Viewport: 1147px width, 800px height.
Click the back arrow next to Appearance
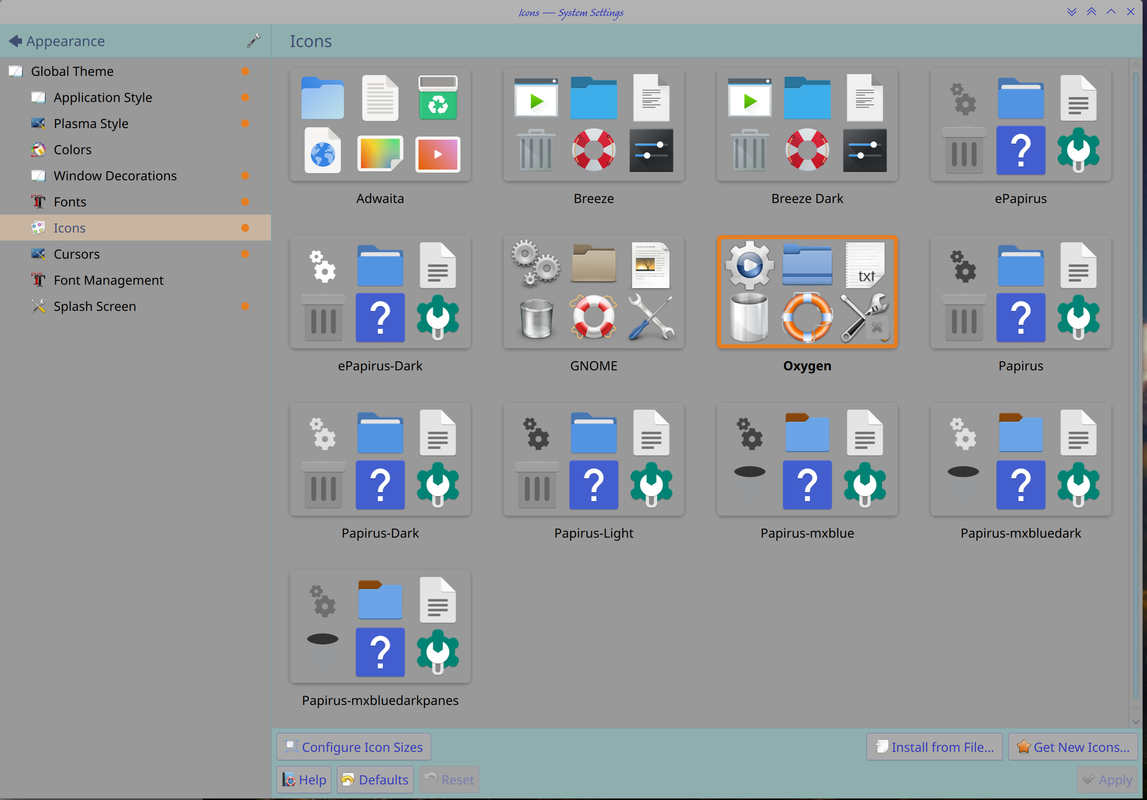click(15, 41)
